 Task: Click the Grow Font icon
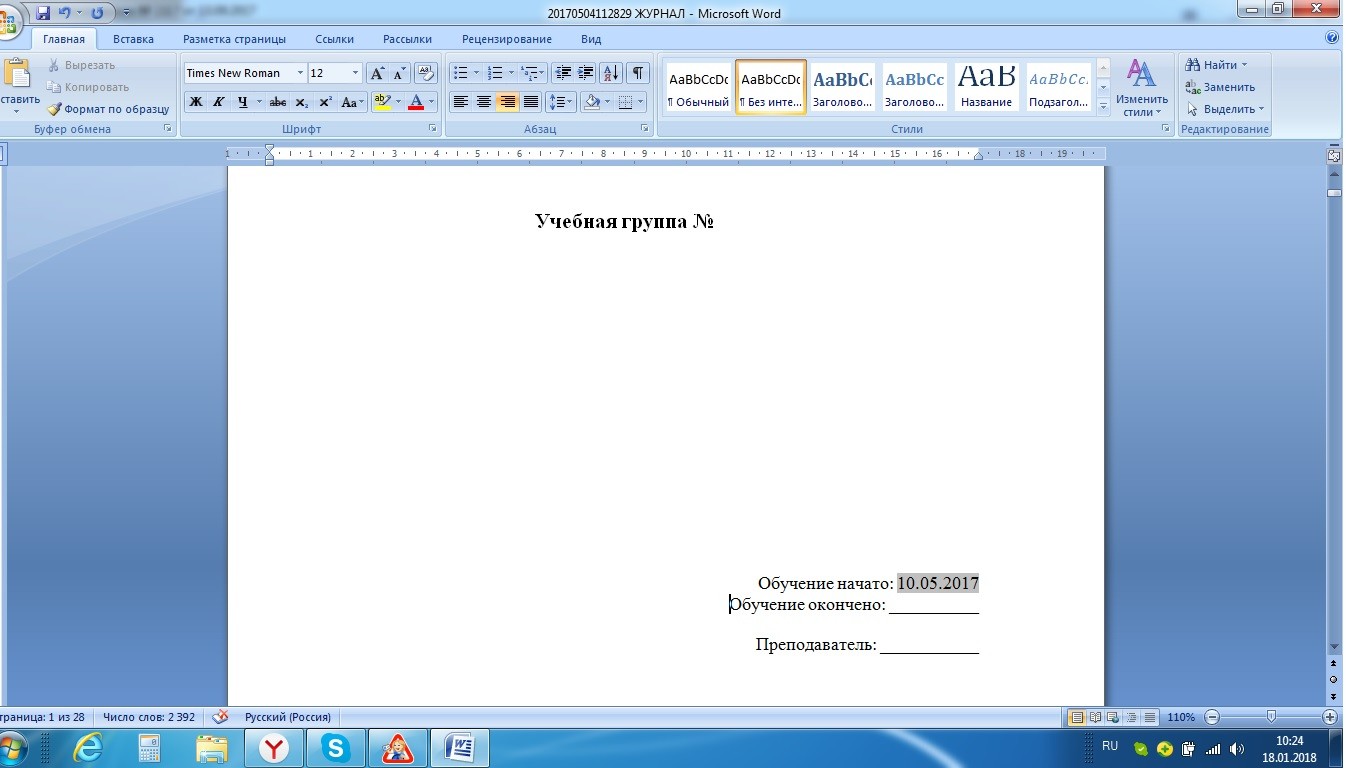[377, 73]
